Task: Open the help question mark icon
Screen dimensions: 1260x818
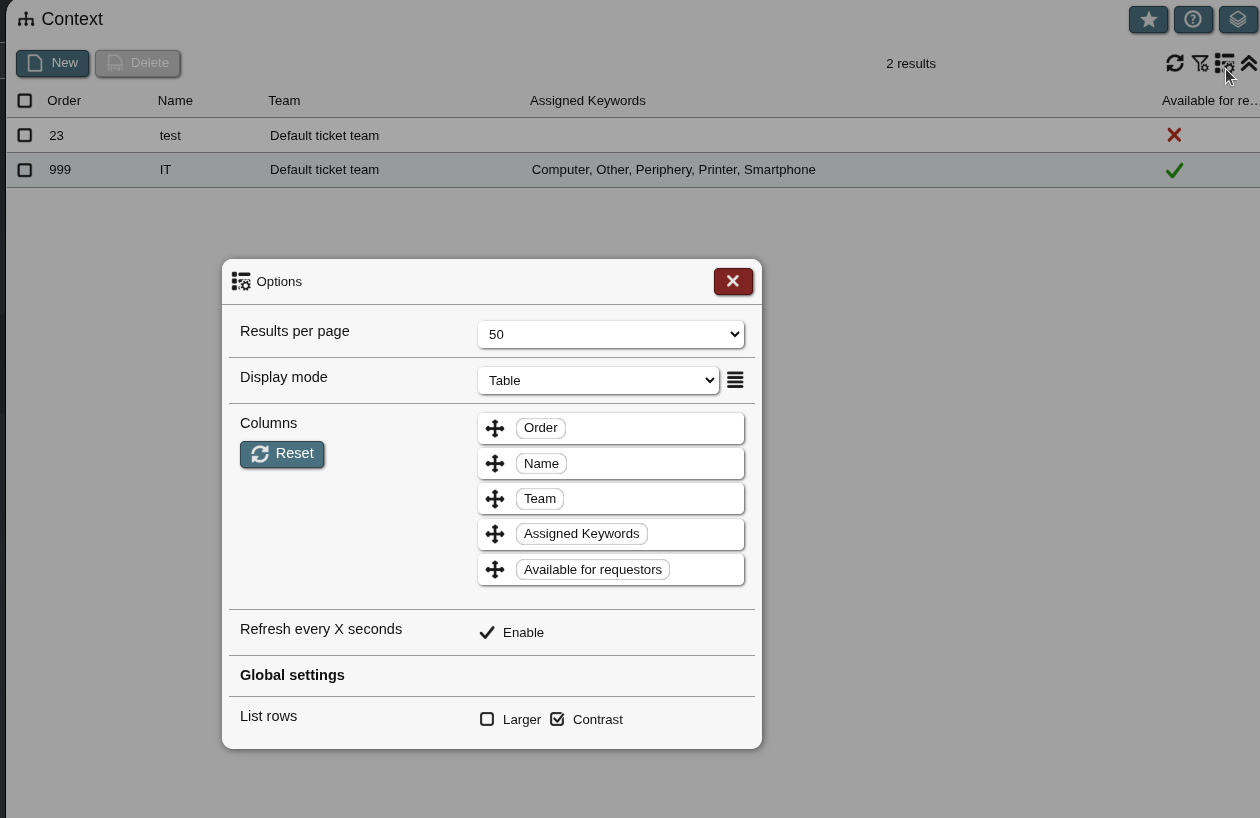Action: coord(1193,20)
